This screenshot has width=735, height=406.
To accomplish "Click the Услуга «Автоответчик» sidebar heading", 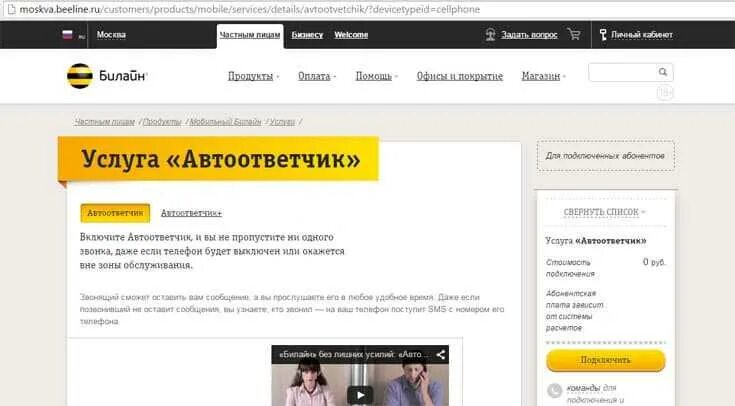I will point(596,241).
